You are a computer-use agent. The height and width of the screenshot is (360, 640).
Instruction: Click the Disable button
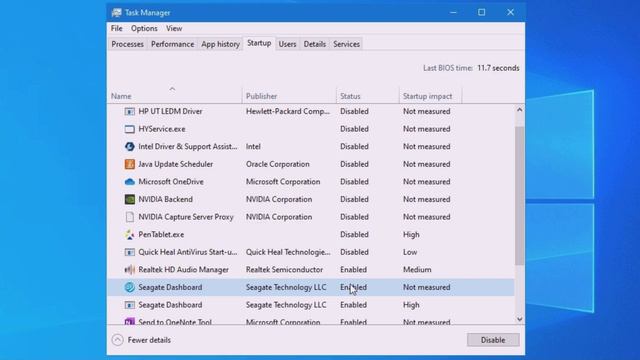[x=493, y=340]
